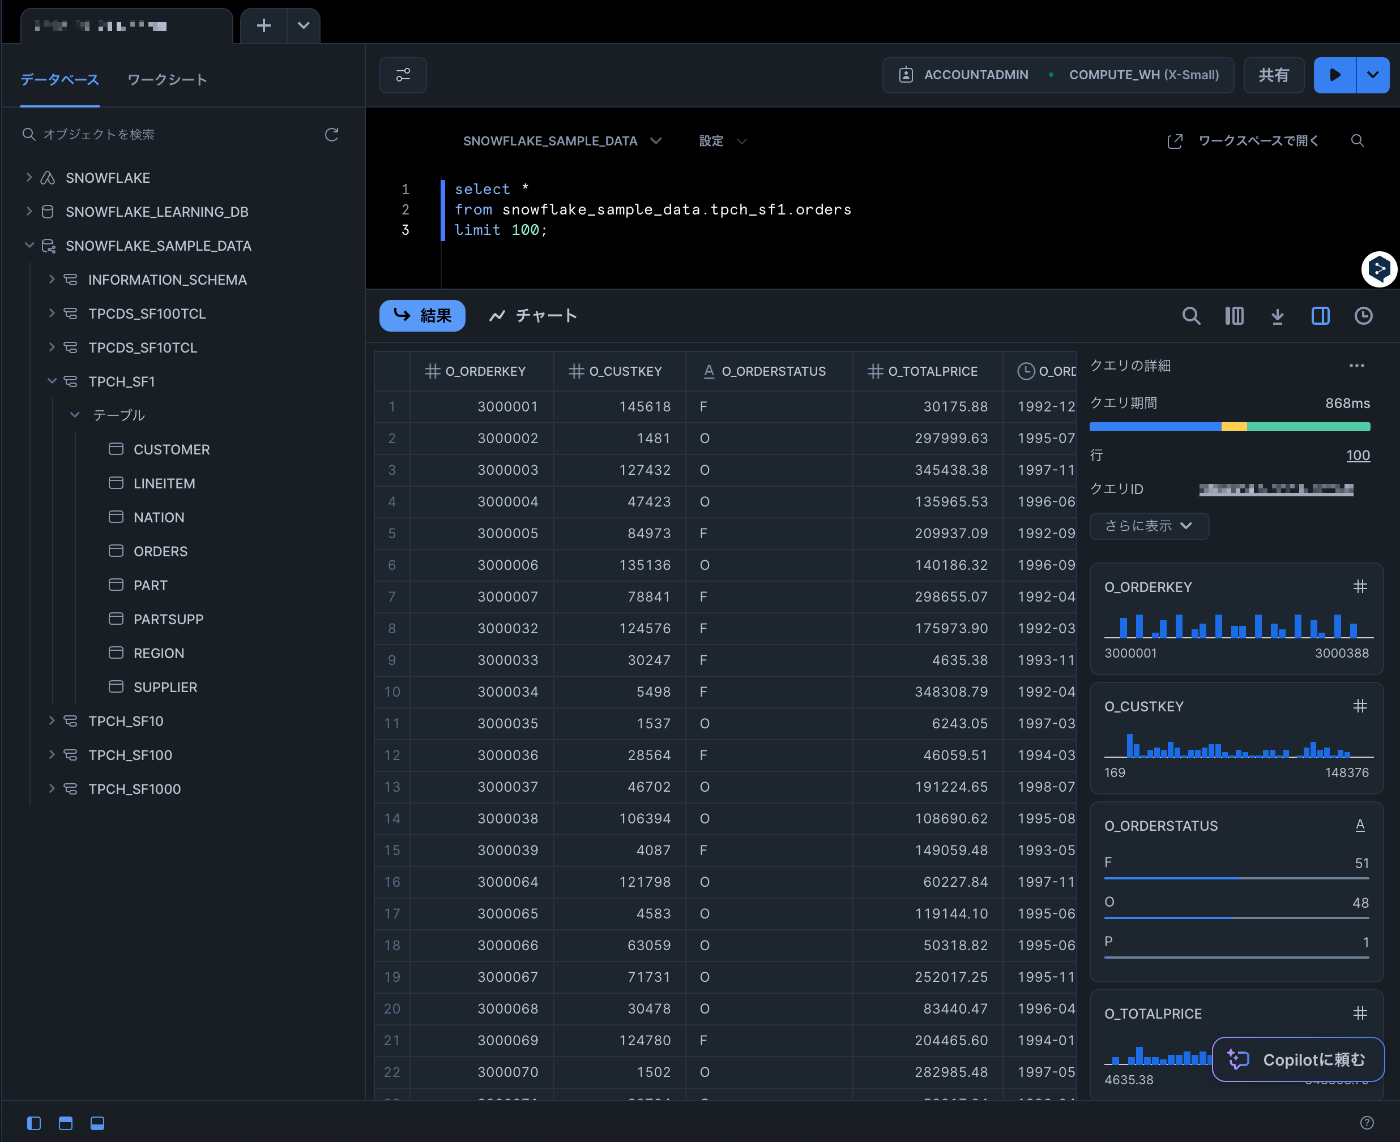The height and width of the screenshot is (1142, 1400).
Task: Click the O_CUSTKEY column header
Action: pyautogui.click(x=621, y=371)
